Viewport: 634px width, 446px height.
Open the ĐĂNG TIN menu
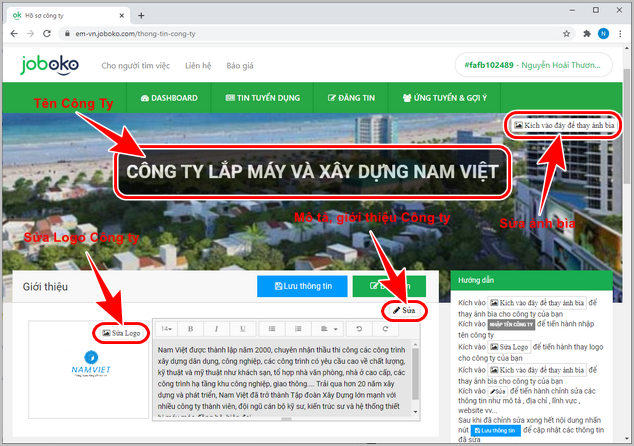tap(351, 98)
